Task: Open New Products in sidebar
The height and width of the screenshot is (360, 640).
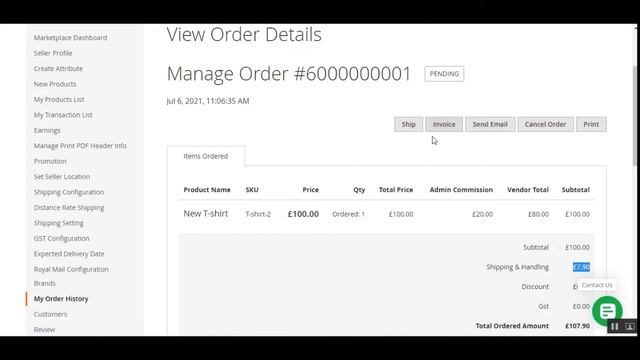Action: pos(55,84)
